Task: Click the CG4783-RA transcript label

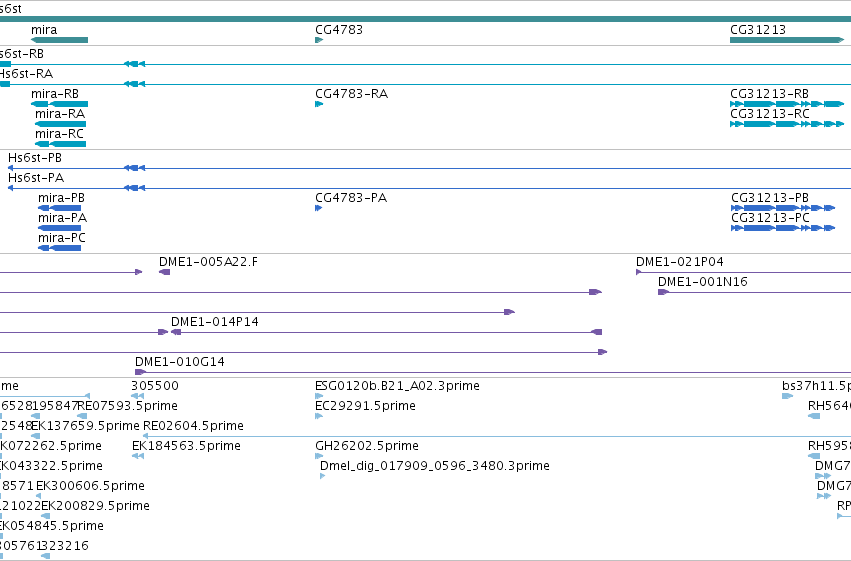Action: click(x=352, y=94)
